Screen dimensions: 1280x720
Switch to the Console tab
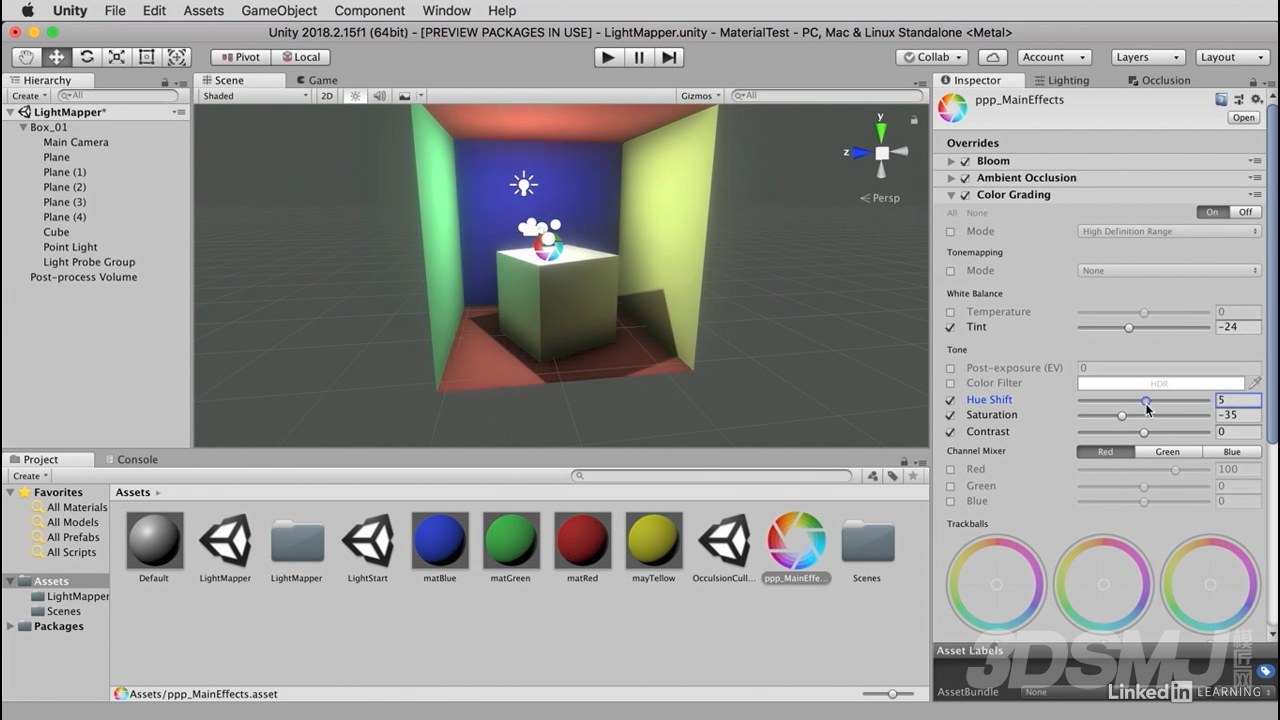click(x=131, y=460)
